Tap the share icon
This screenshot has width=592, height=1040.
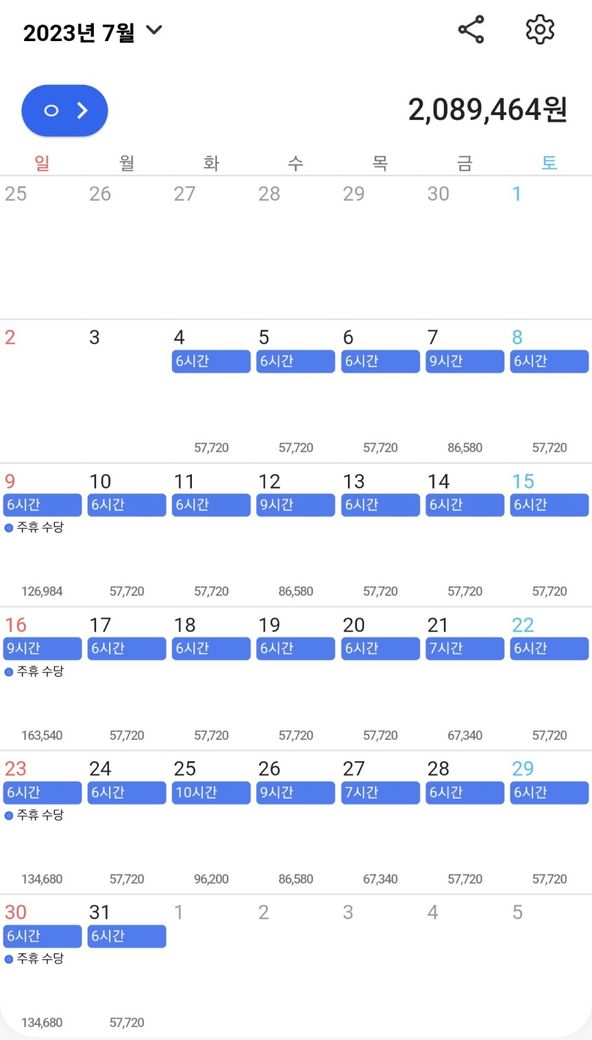pos(471,31)
